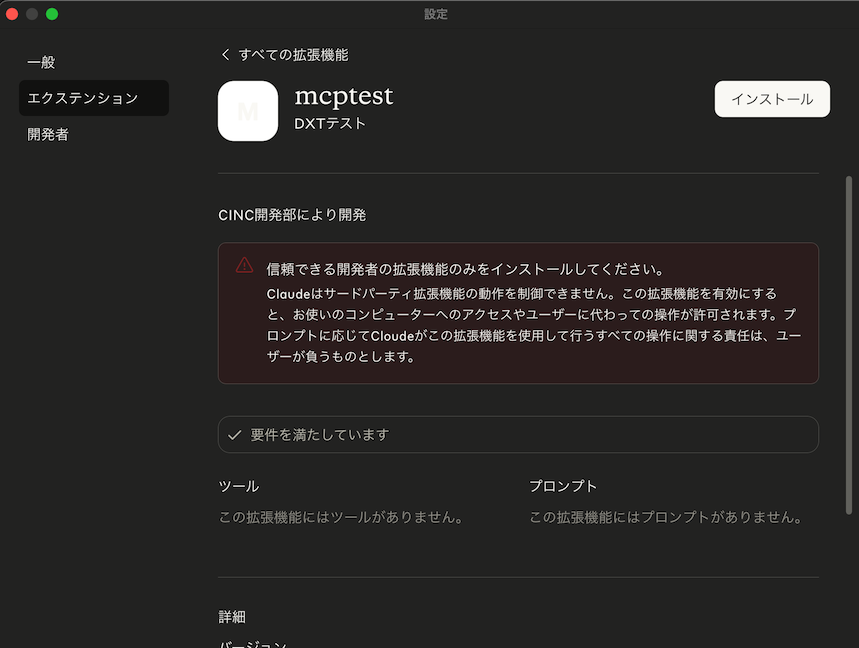
Task: Click the mcptest extension title
Action: (343, 96)
